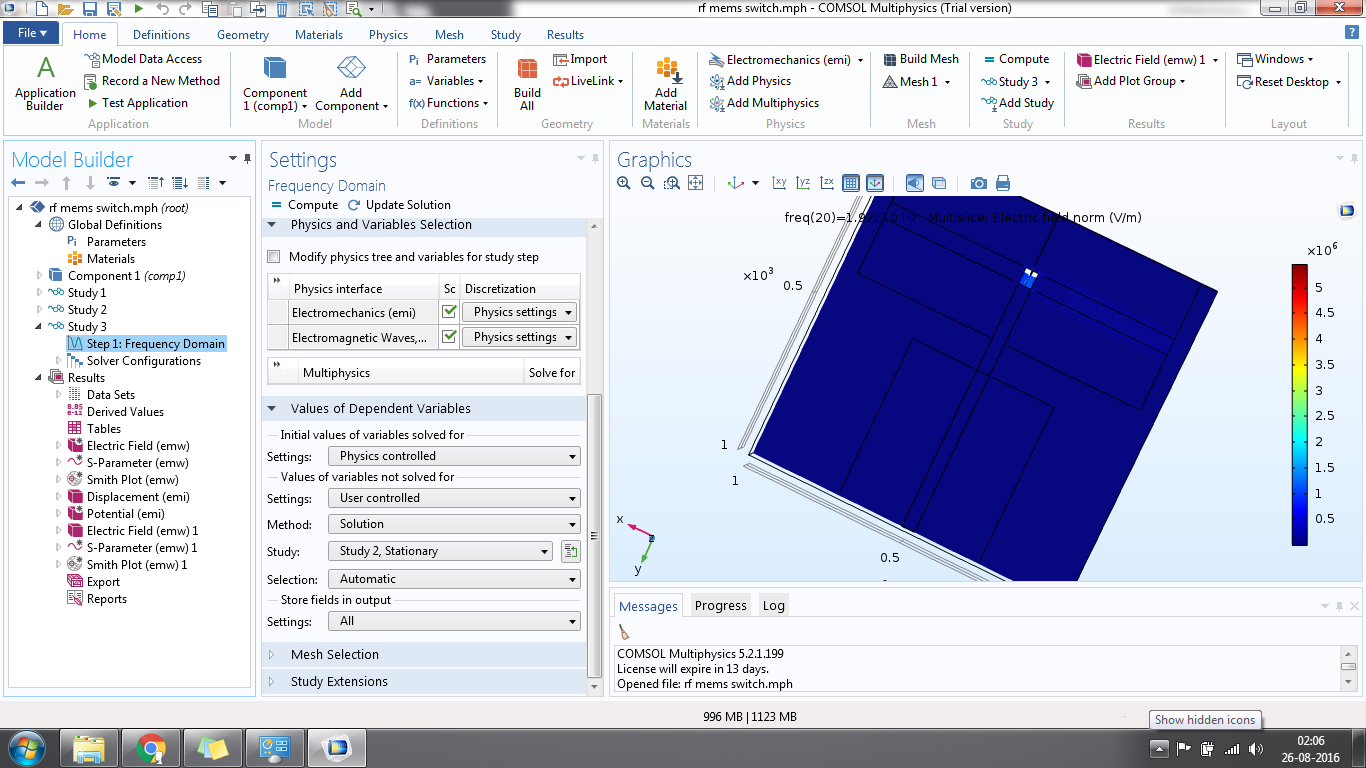Image resolution: width=1366 pixels, height=768 pixels.
Task: Expand Component 1 in Model Builder tree
Action: [x=41, y=276]
